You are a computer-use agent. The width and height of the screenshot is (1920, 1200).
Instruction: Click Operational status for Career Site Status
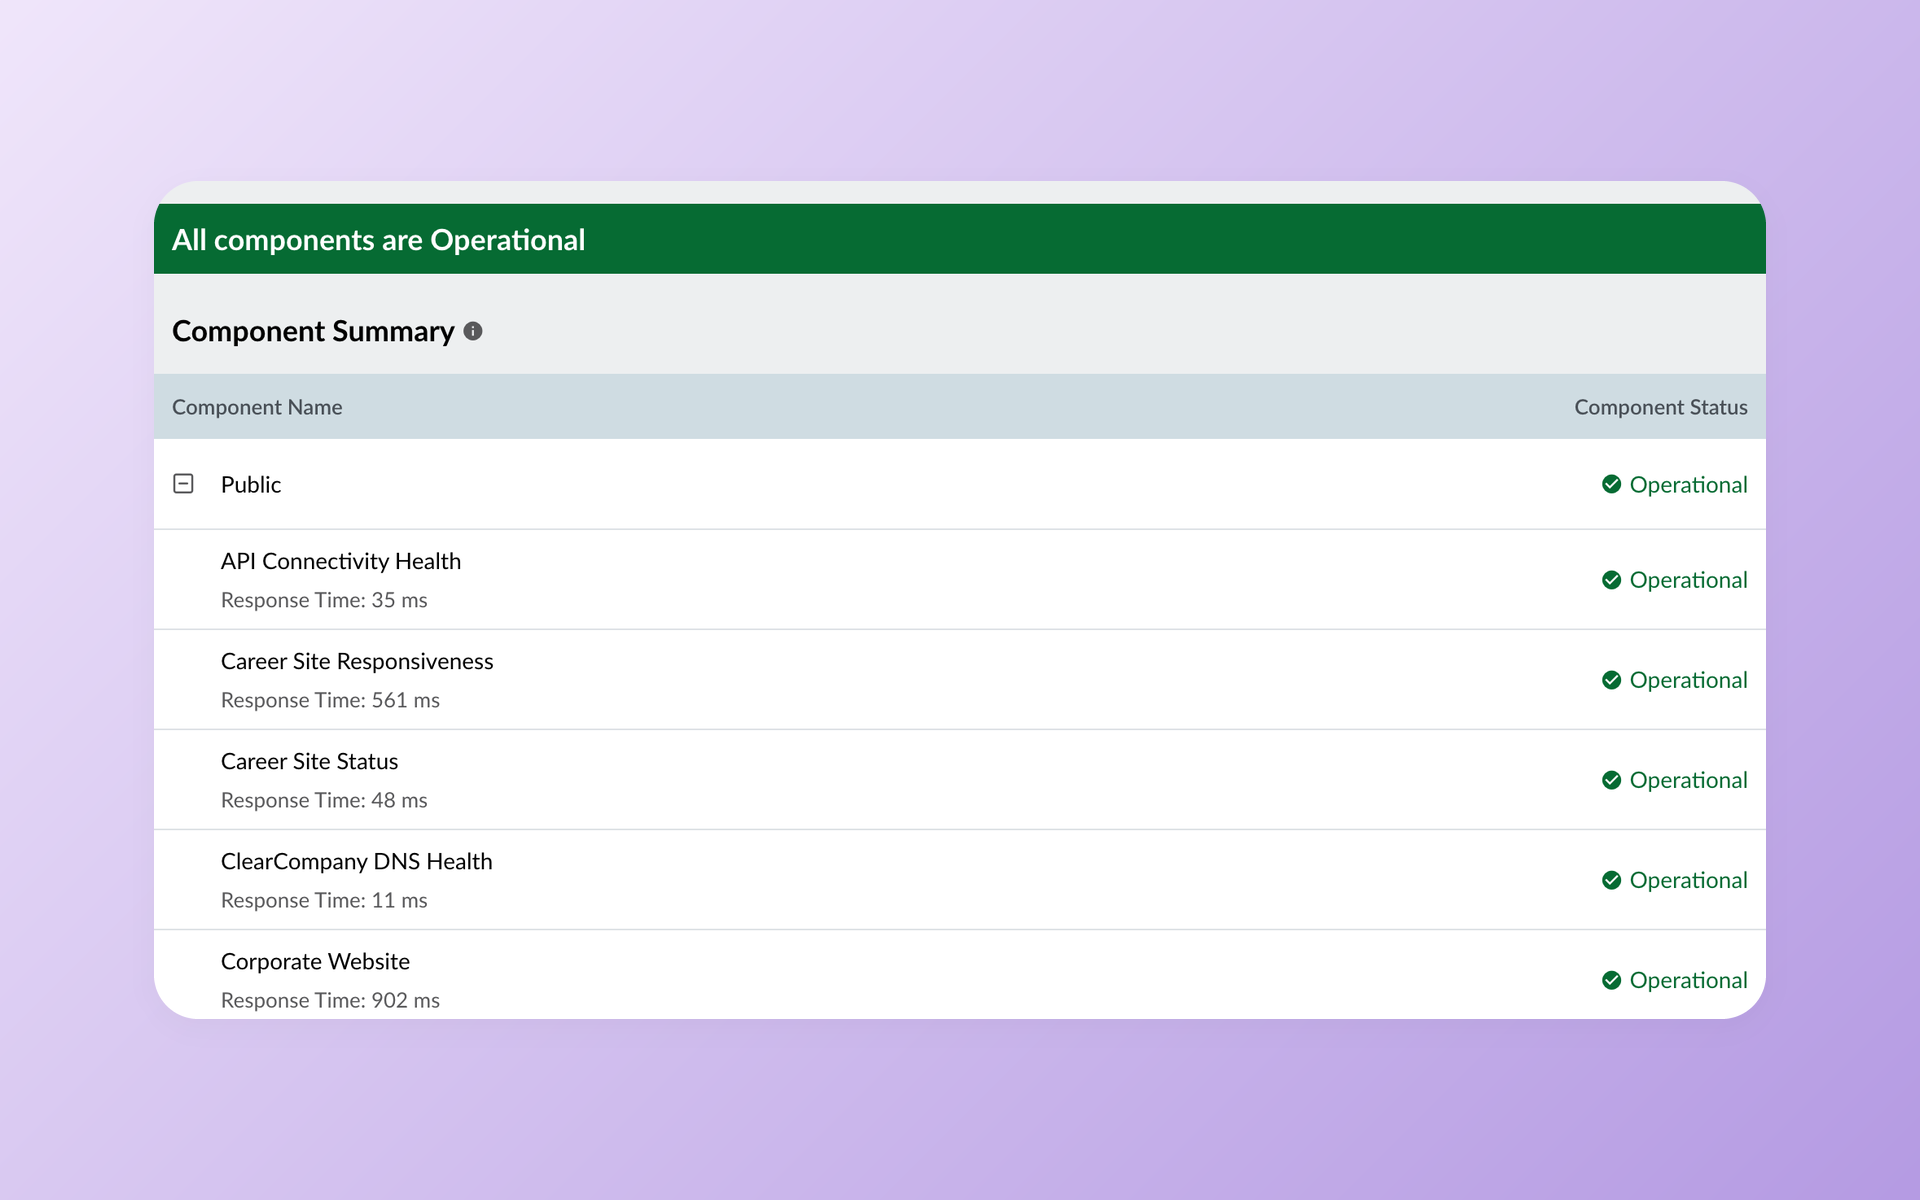click(x=1688, y=780)
